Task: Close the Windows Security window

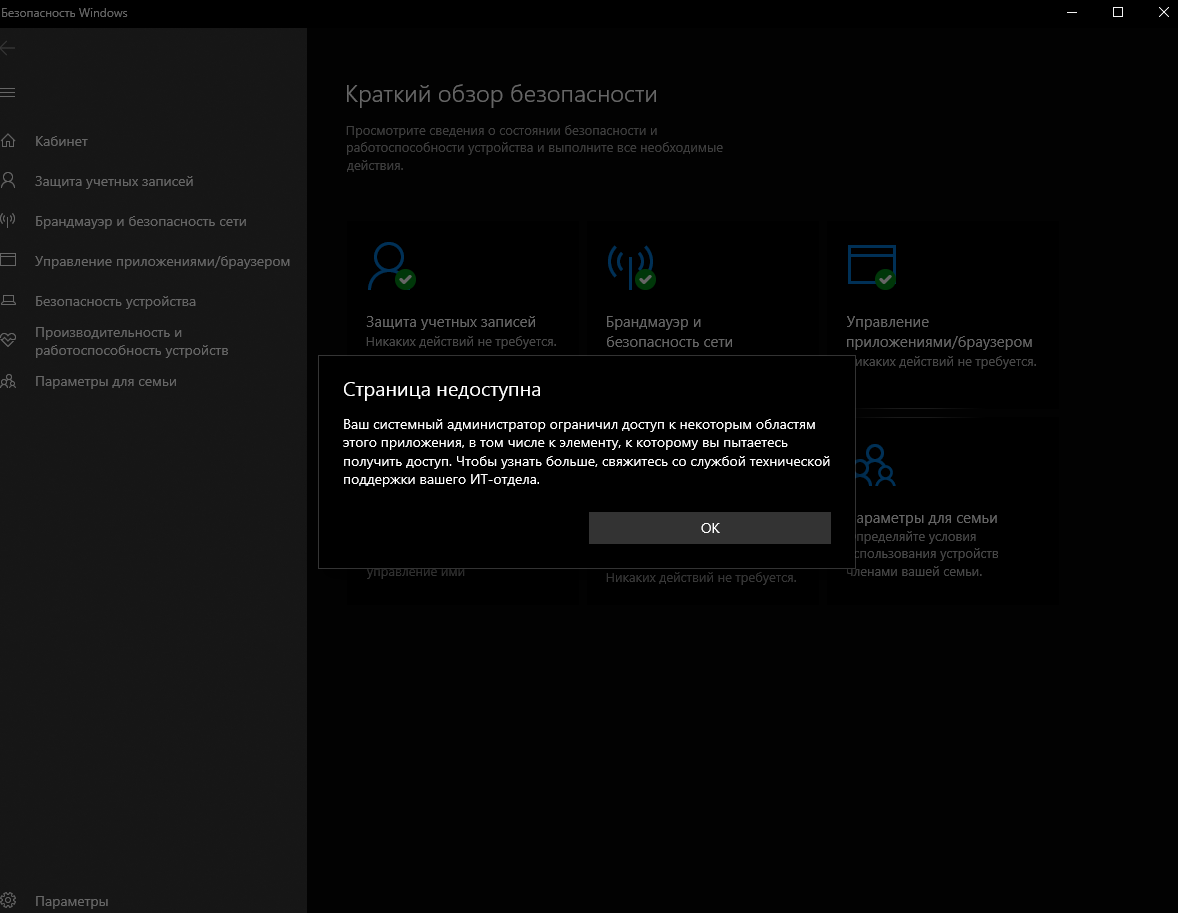Action: 1163,13
